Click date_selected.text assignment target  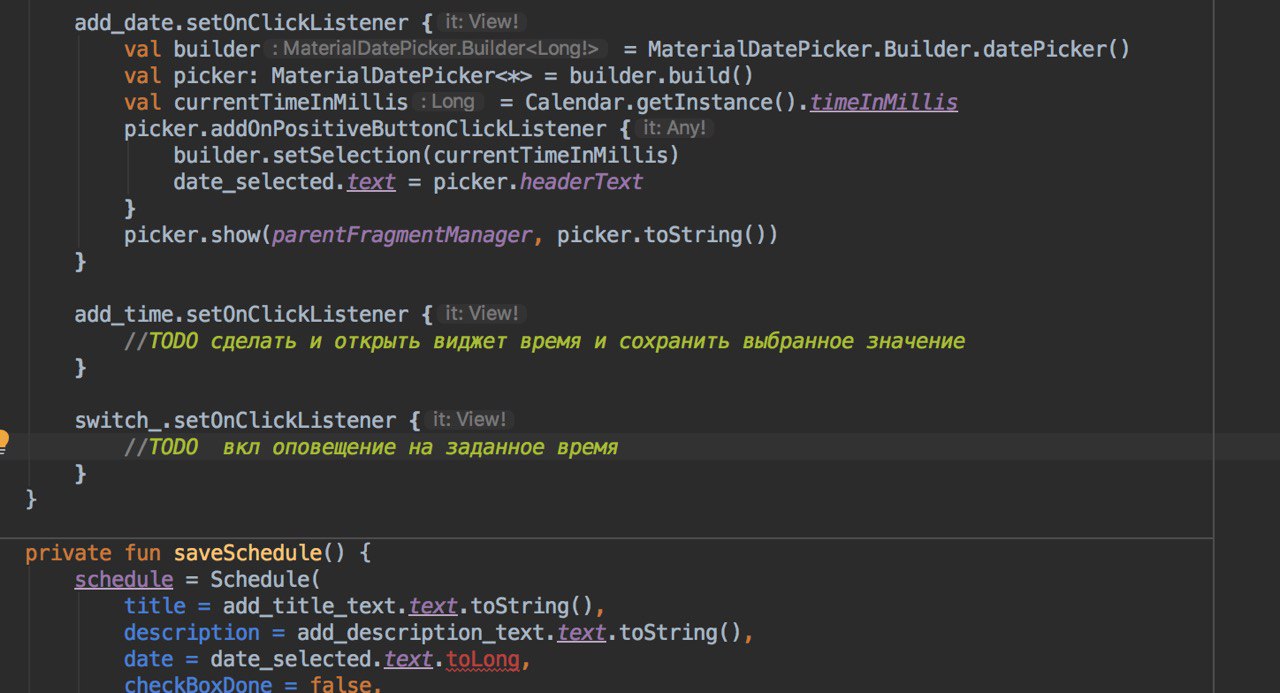tap(285, 182)
